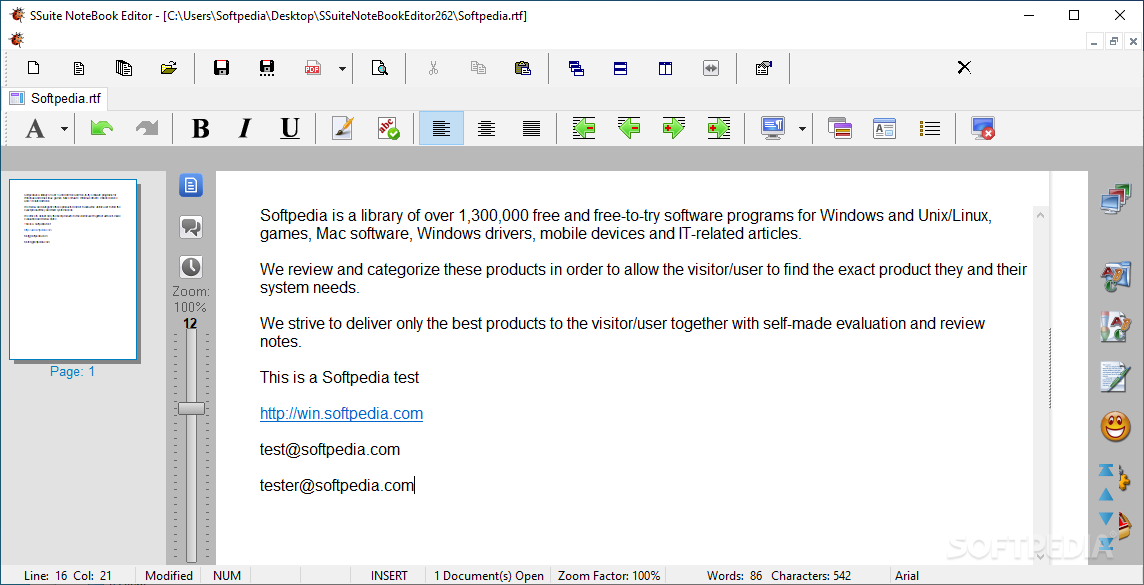Screen dimensions: 1144x585
Task: Click the stacked monitors icon in right sidebar
Action: (x=1115, y=199)
